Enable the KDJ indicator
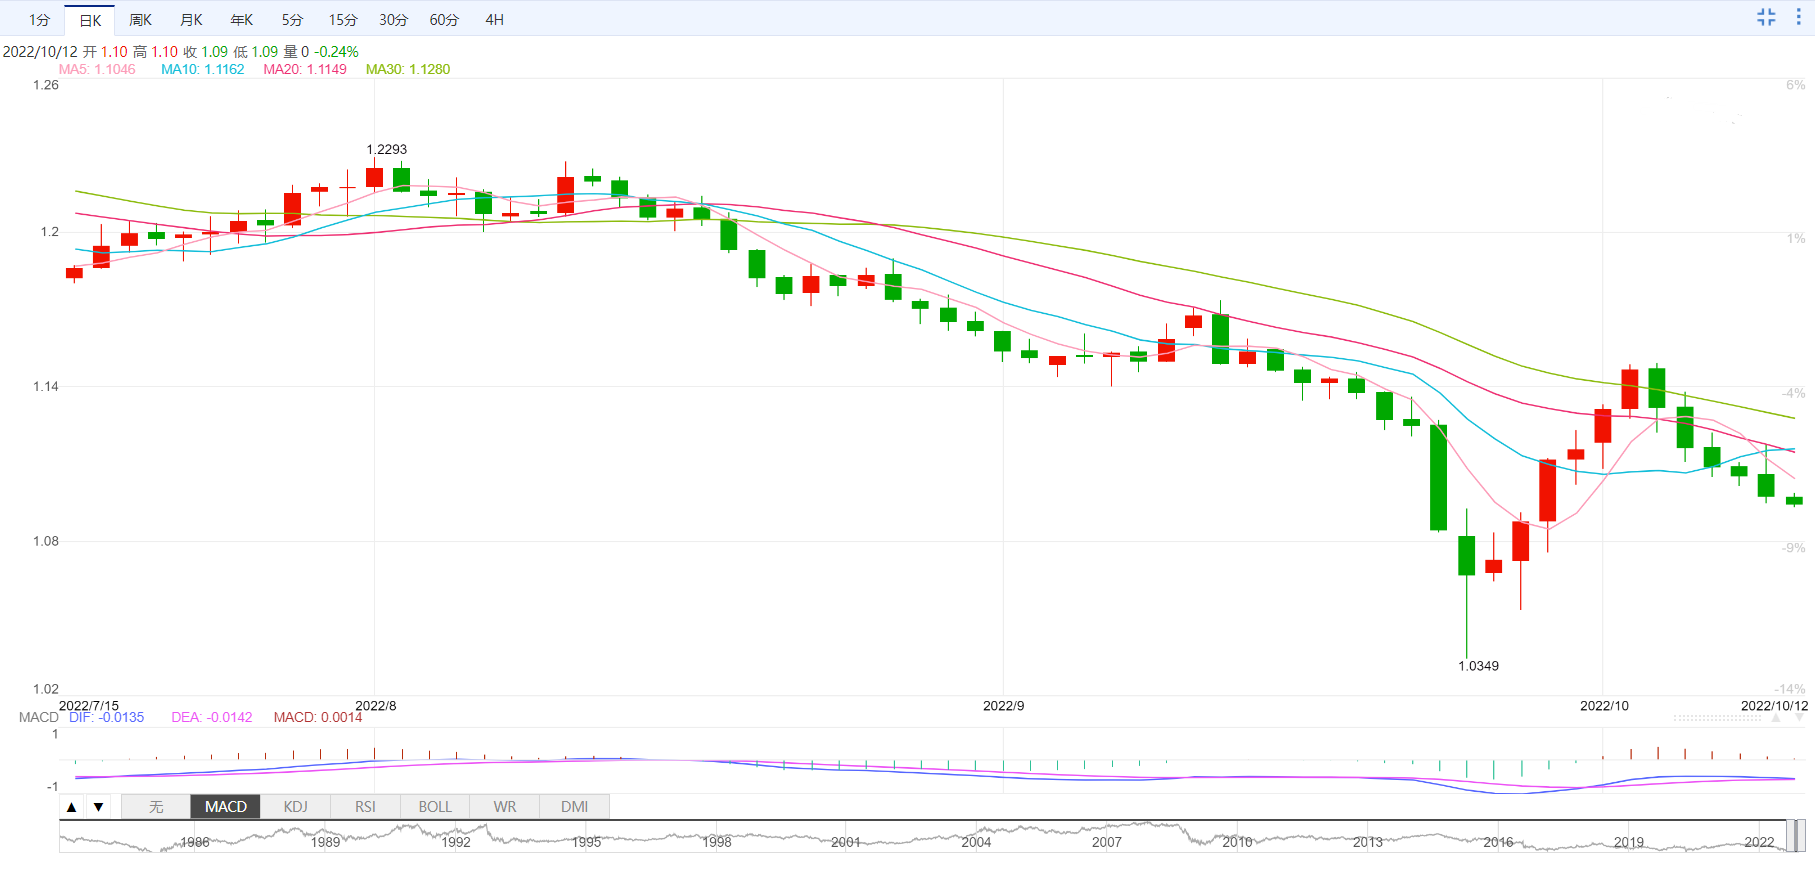 296,807
